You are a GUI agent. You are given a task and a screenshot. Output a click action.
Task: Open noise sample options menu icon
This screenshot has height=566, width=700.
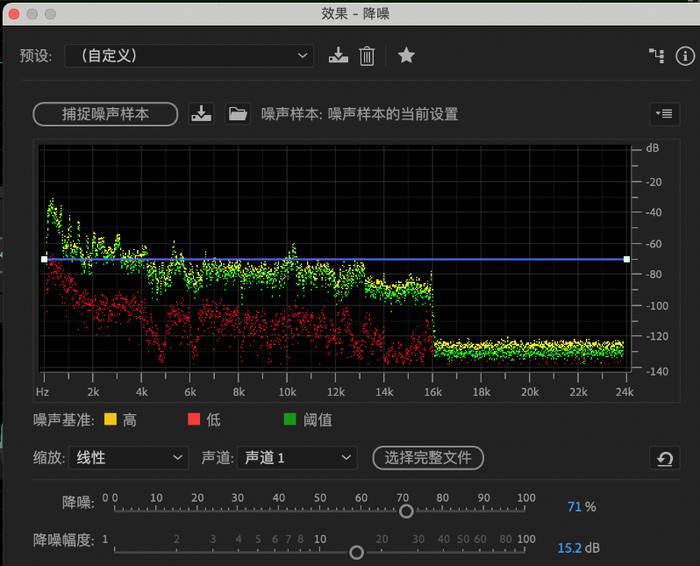point(664,114)
